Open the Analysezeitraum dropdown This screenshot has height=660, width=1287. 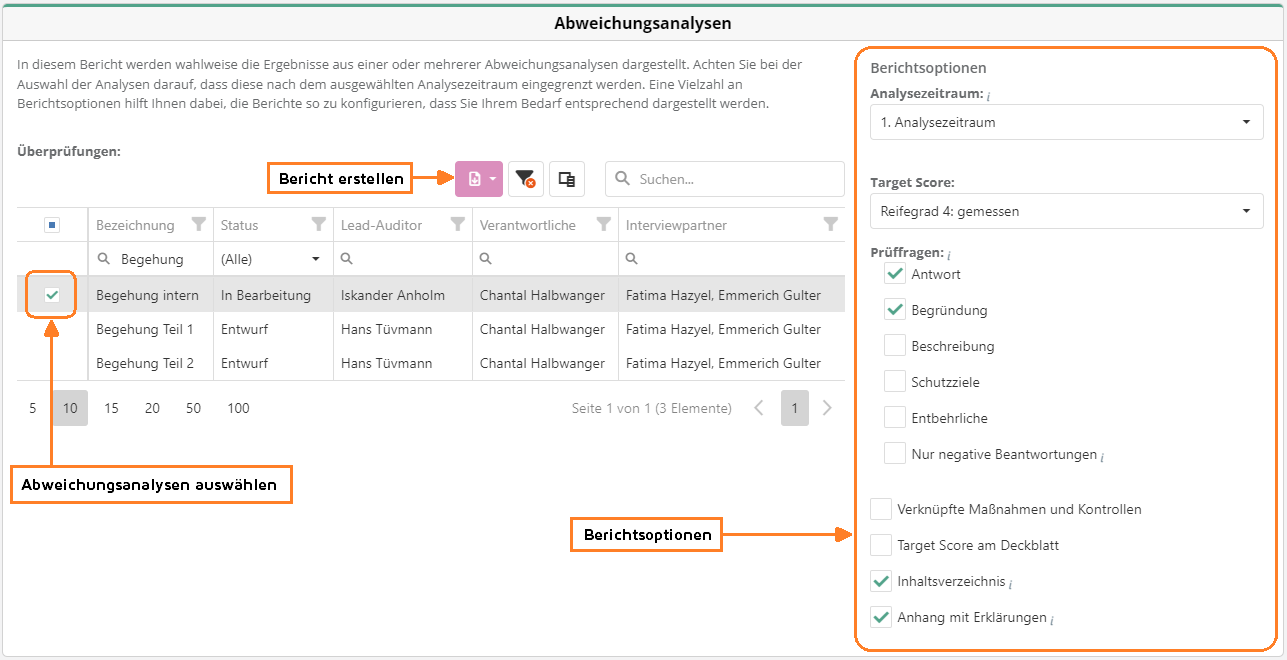click(1066, 122)
